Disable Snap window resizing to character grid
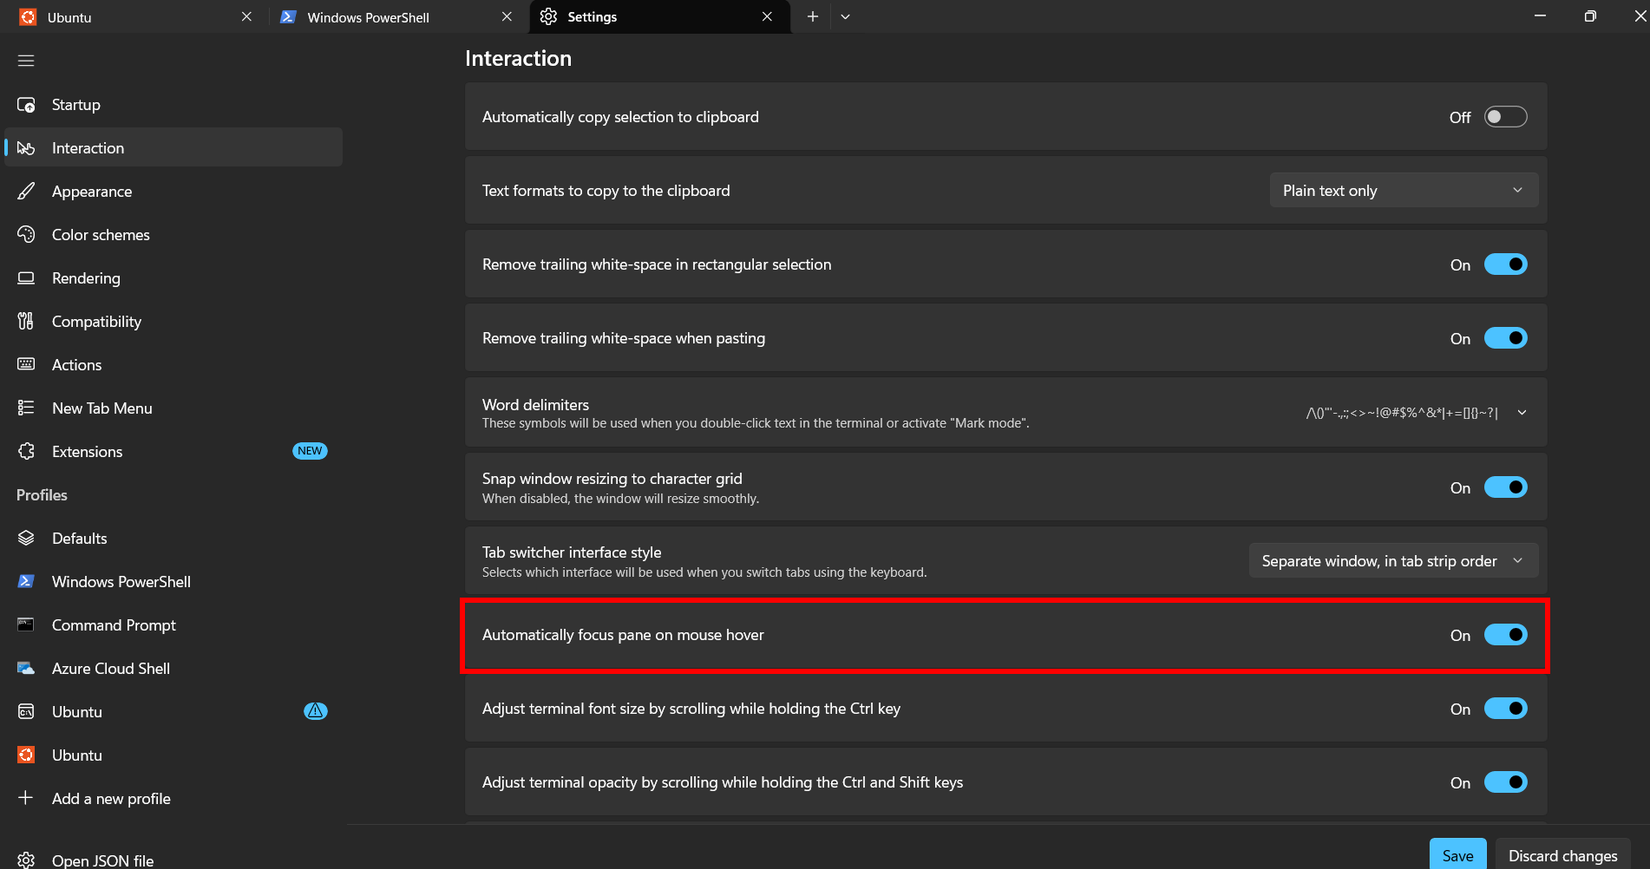Screen dimensions: 1650x869 (1505, 487)
